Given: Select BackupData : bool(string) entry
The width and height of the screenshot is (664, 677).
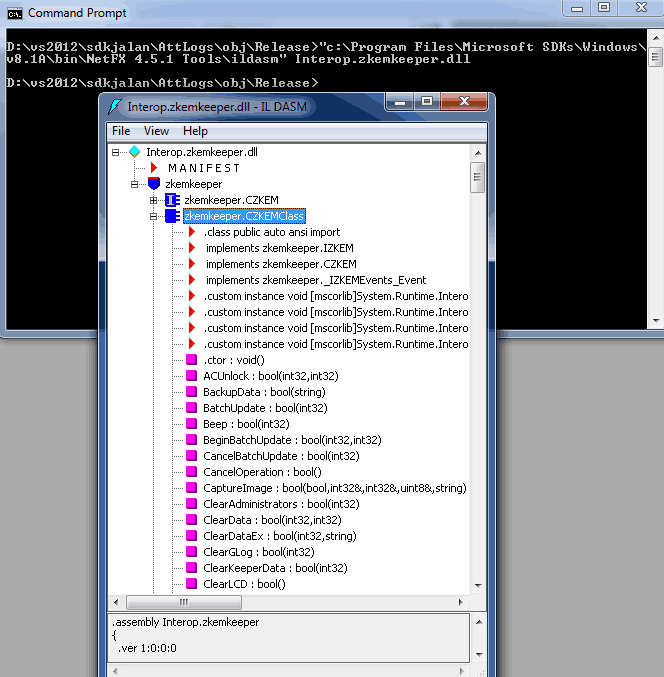Looking at the screenshot, I should coord(264,392).
